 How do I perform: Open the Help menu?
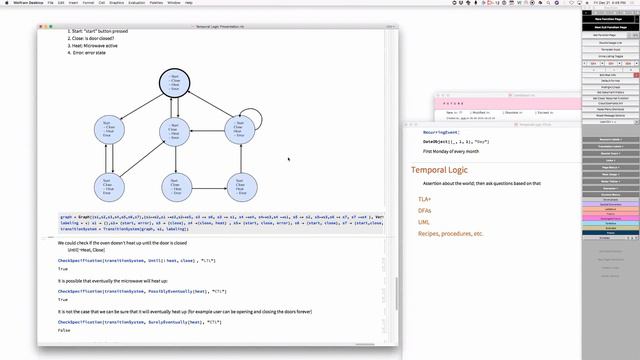pyautogui.click(x=189, y=2)
